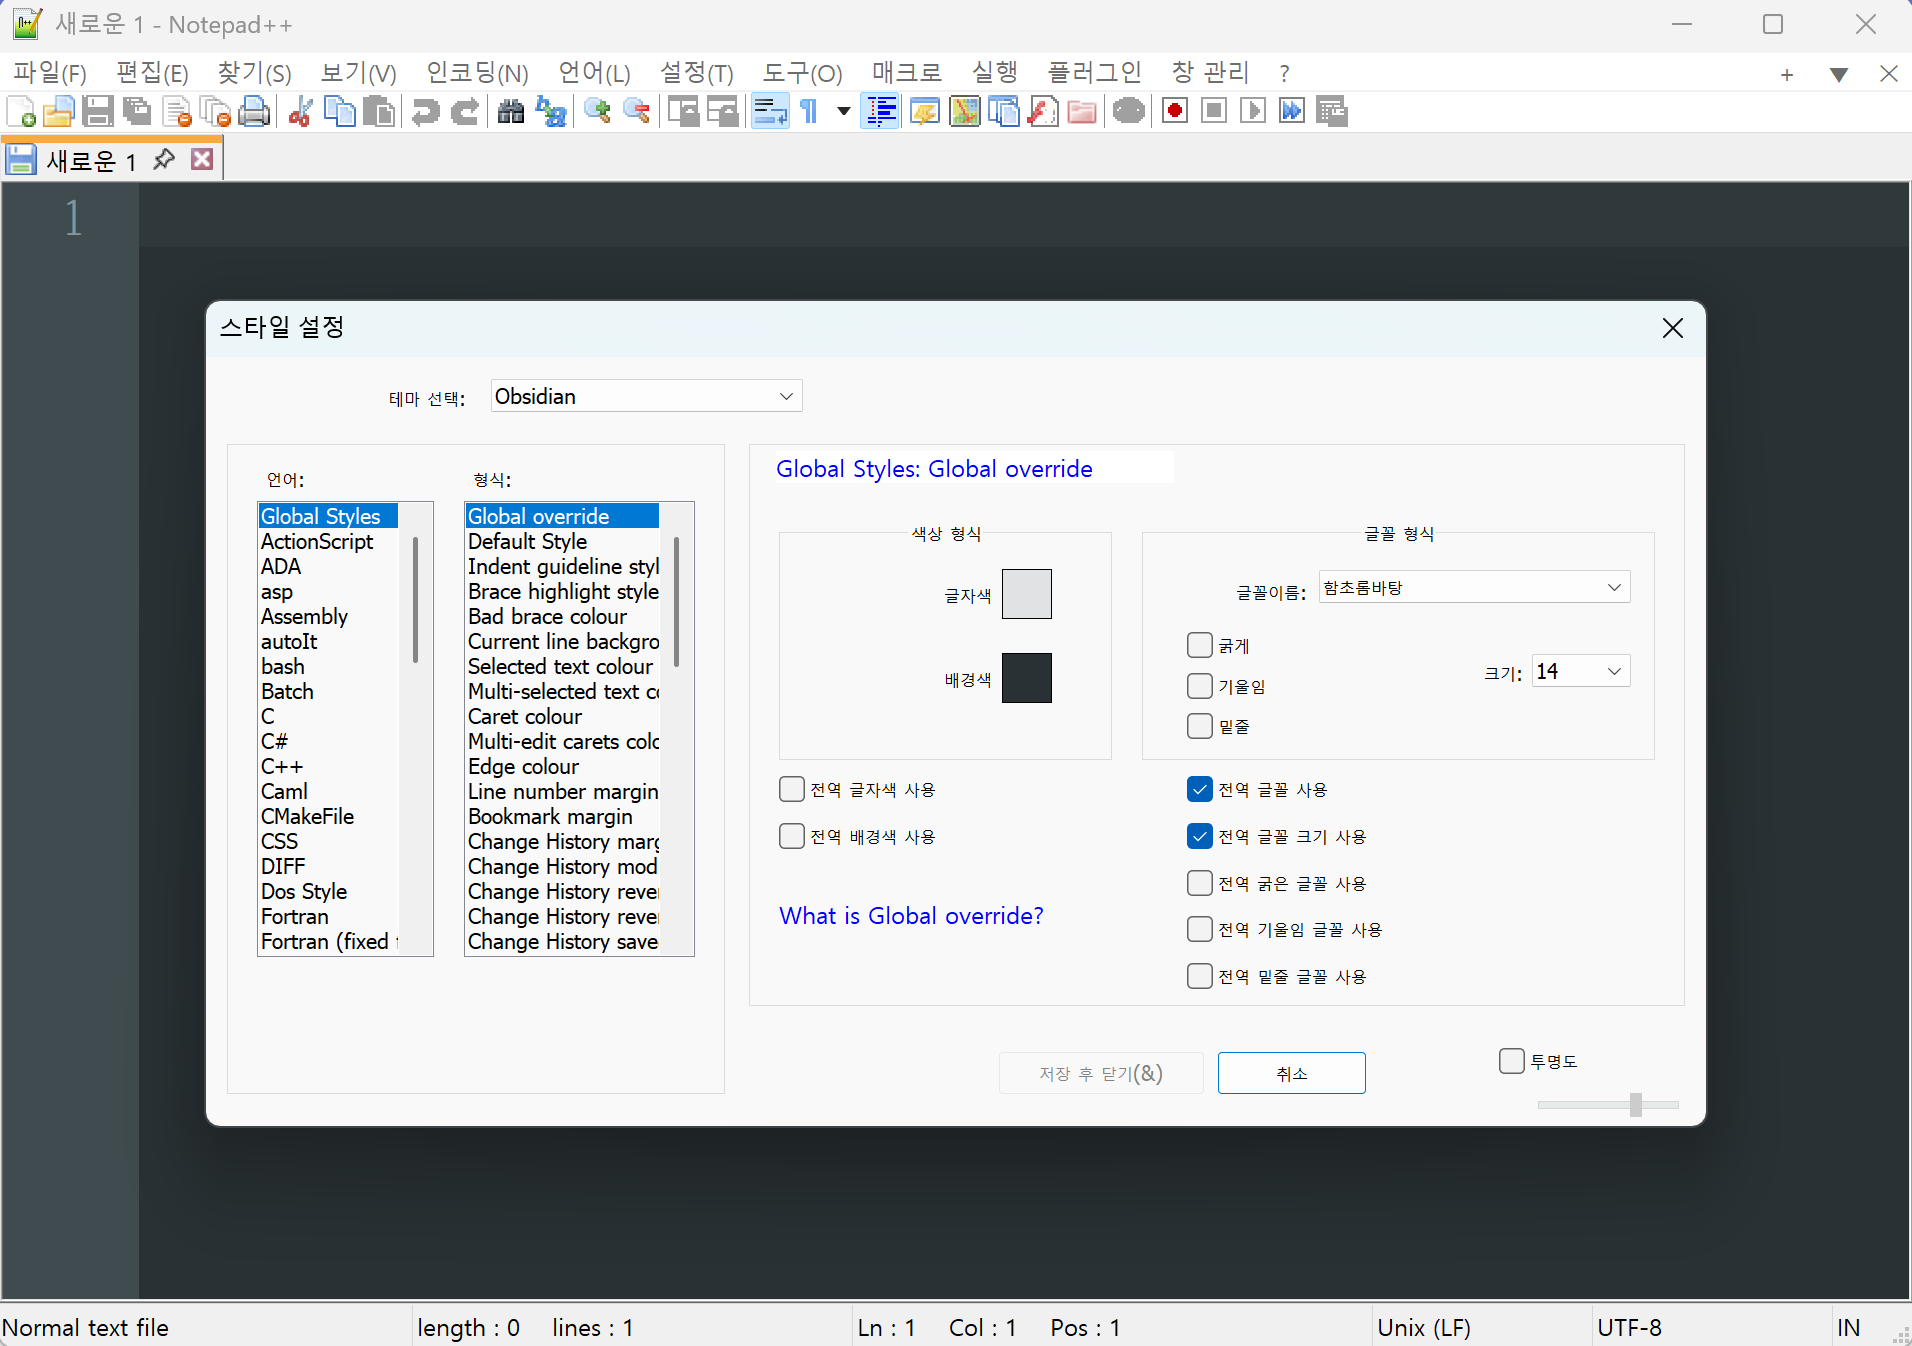Open the 크기 font size dropdown

click(x=1580, y=672)
